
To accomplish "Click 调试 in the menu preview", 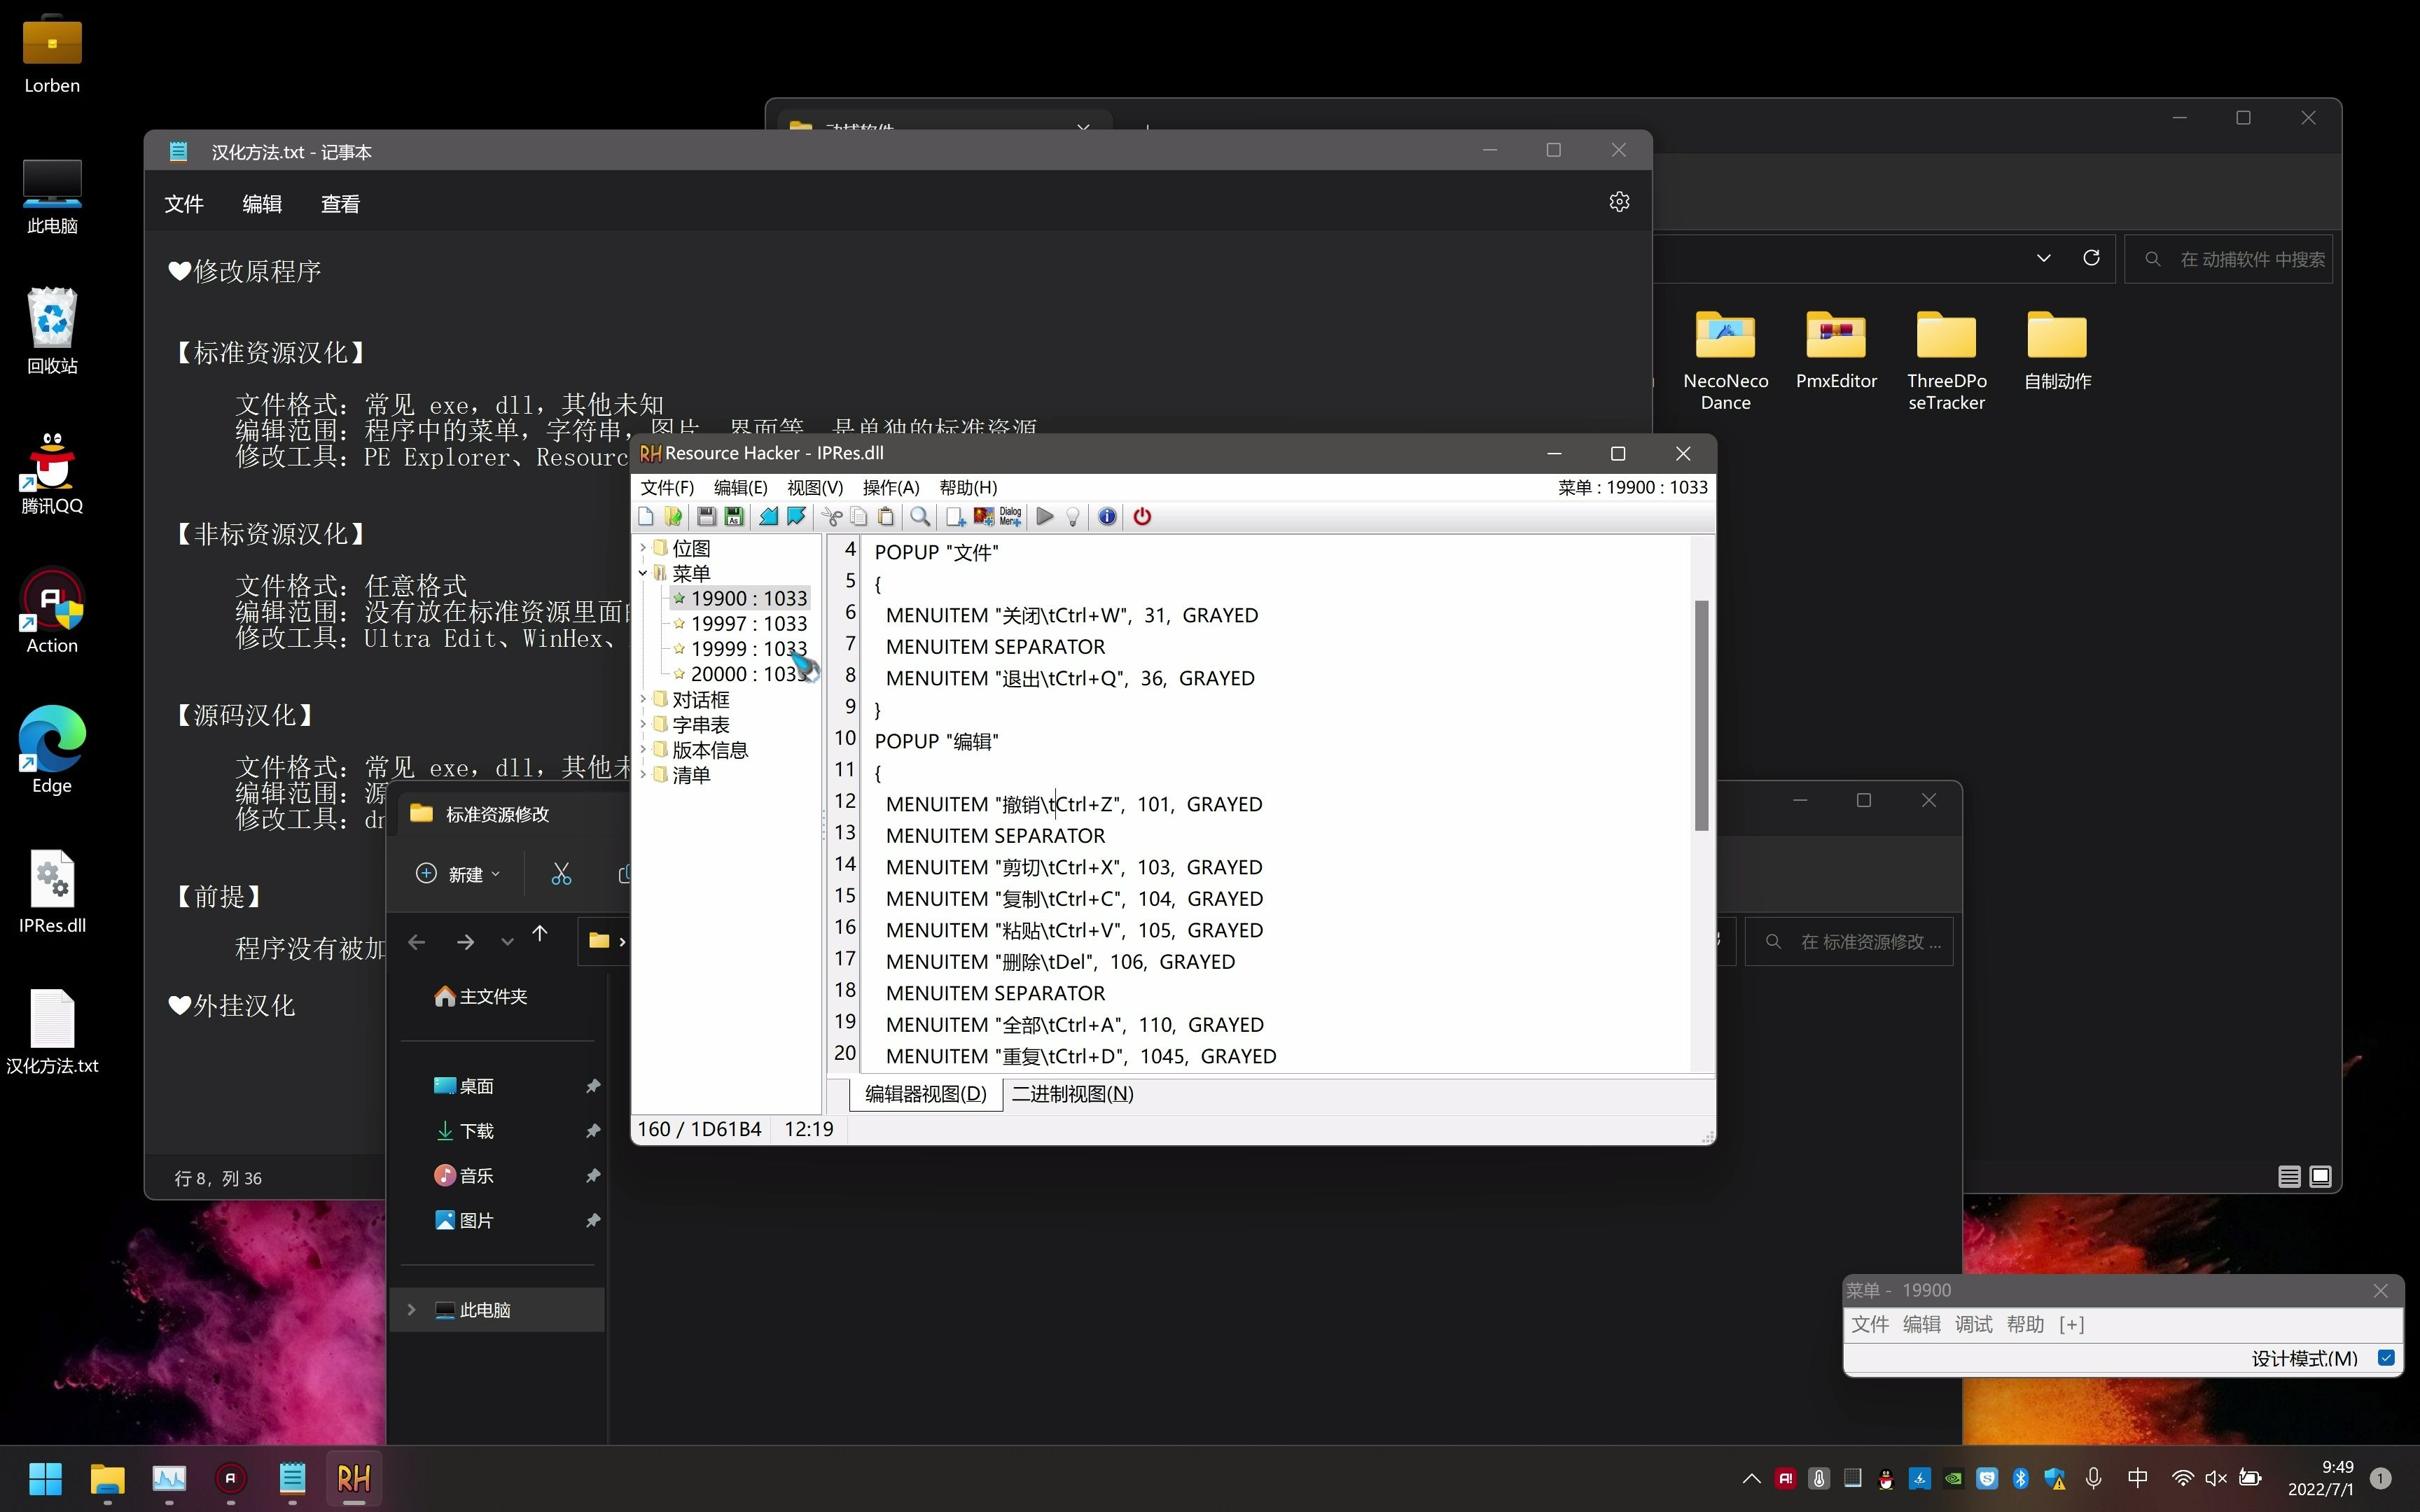I will 1973,1324.
